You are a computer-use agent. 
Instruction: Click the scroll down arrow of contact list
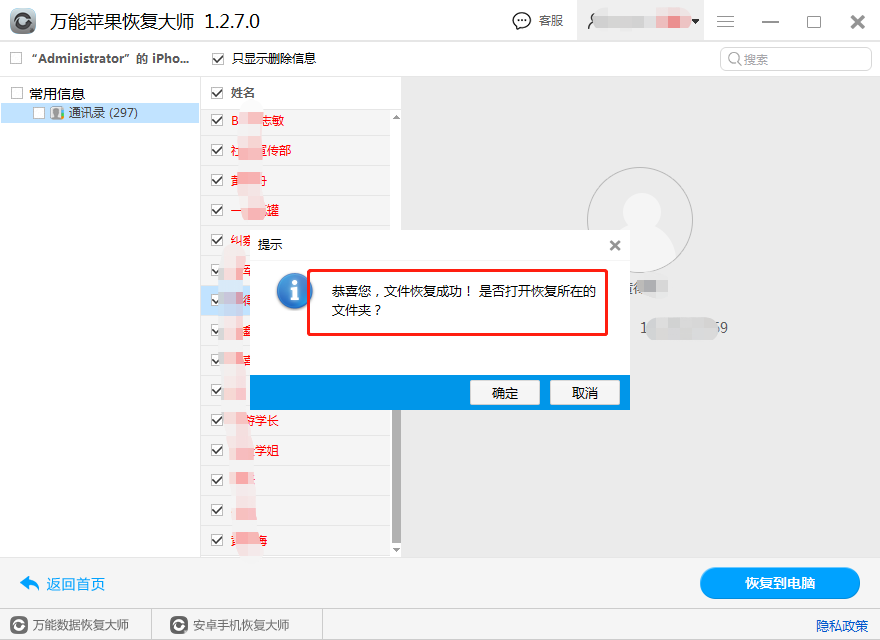[x=396, y=550]
